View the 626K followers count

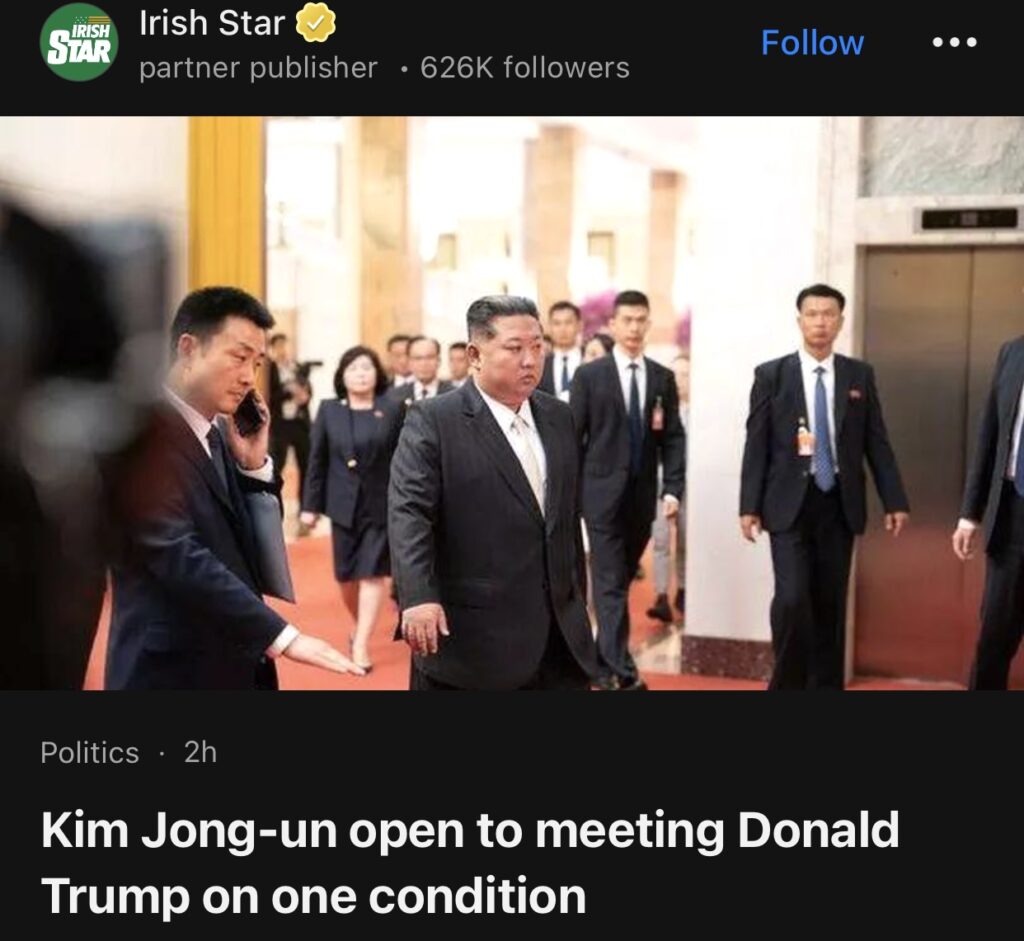point(525,68)
